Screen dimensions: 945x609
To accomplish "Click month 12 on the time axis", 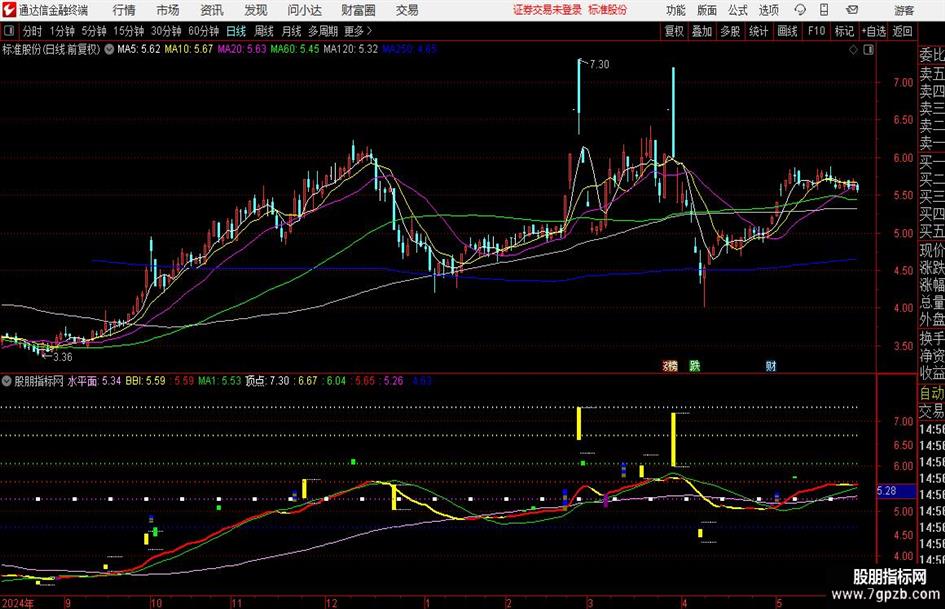I will [331, 603].
